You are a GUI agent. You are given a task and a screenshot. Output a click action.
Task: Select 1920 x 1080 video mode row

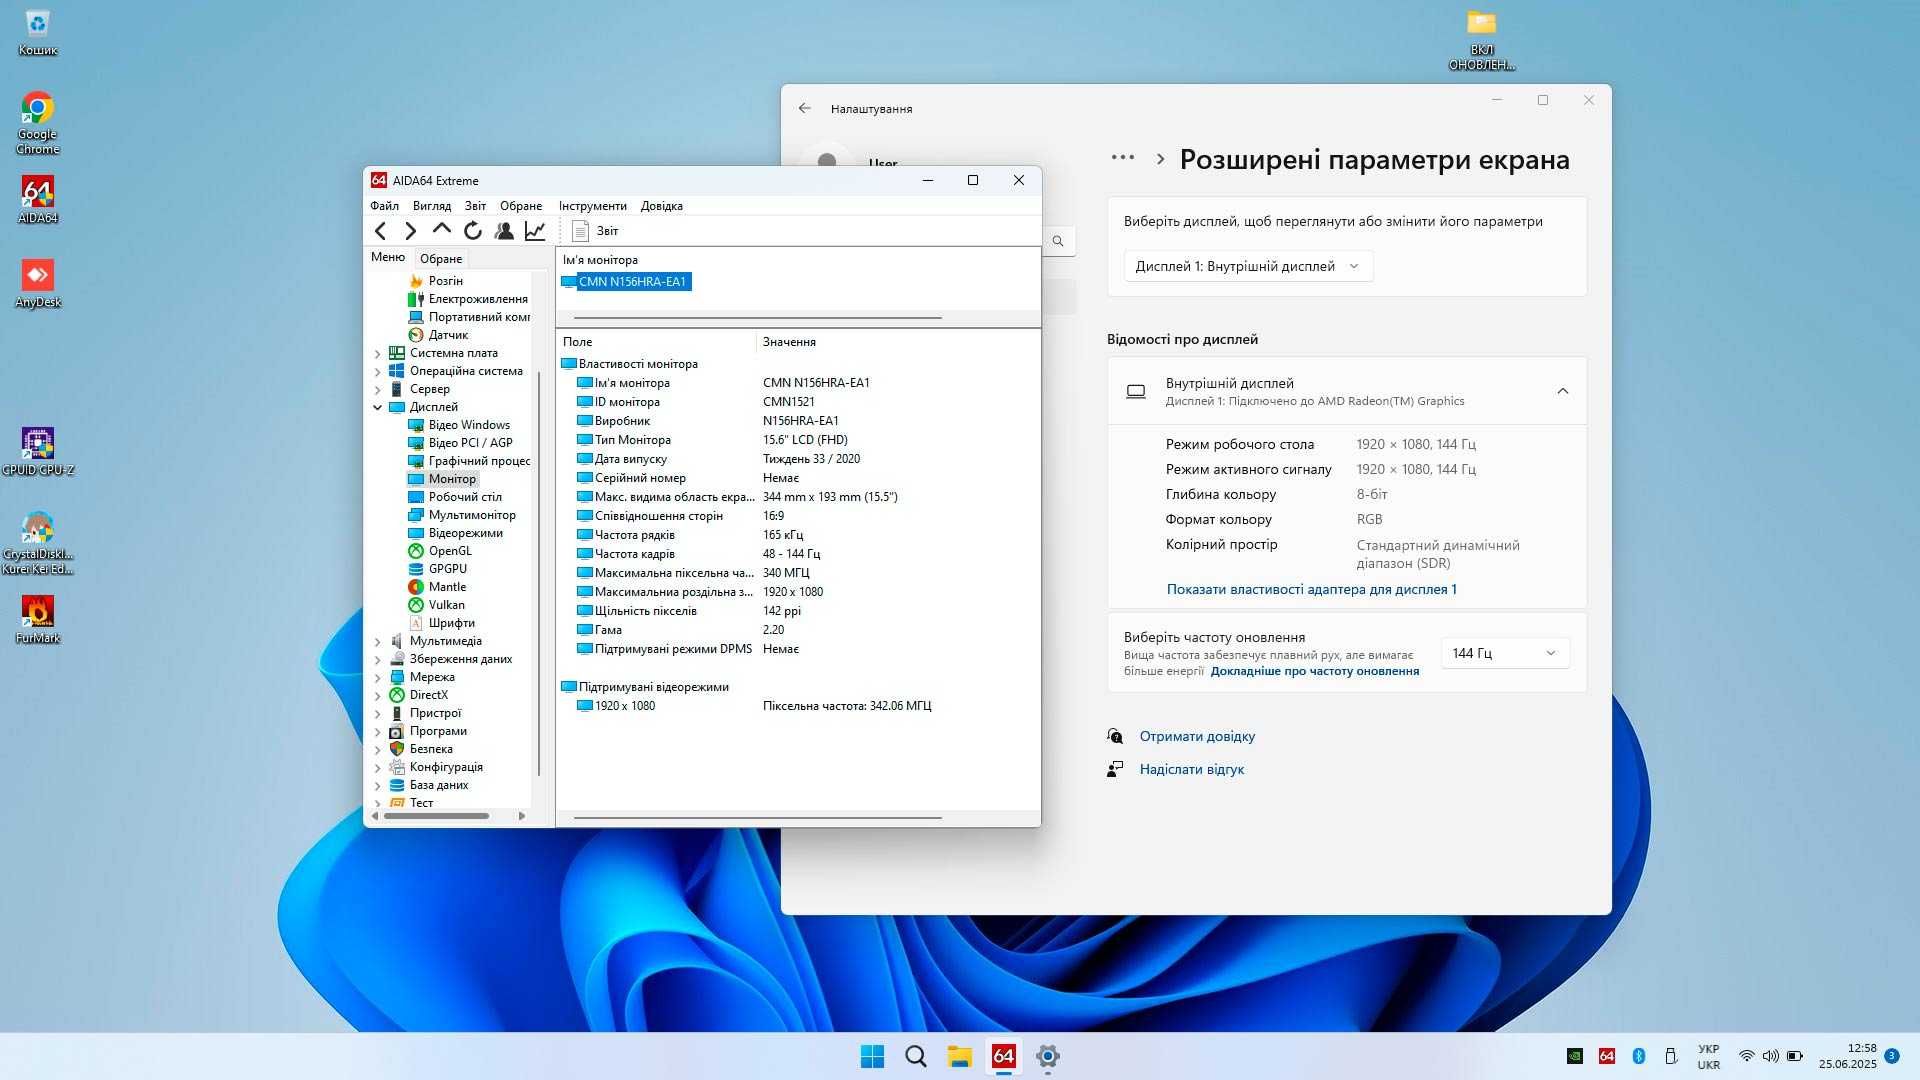pos(798,706)
